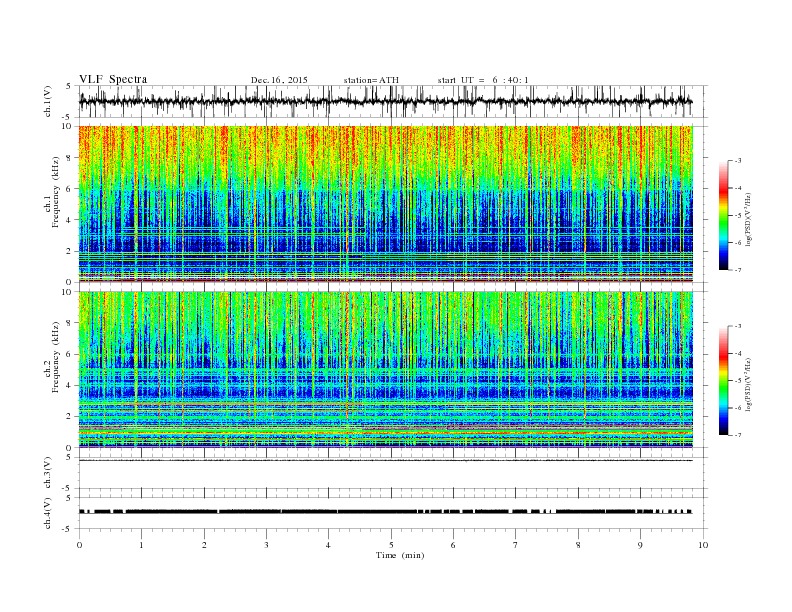Click upper colorbar tick value '-7'
Viewport: 792px width, 612px height.
737,270
